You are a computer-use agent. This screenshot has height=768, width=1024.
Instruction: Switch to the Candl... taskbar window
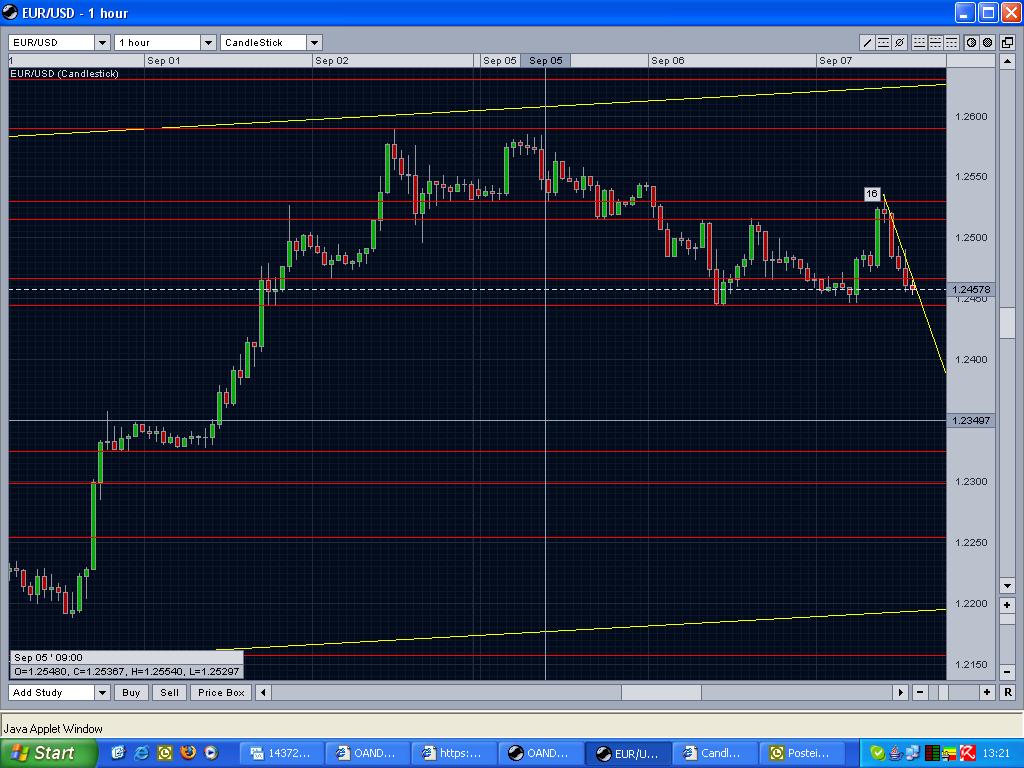[x=714, y=753]
